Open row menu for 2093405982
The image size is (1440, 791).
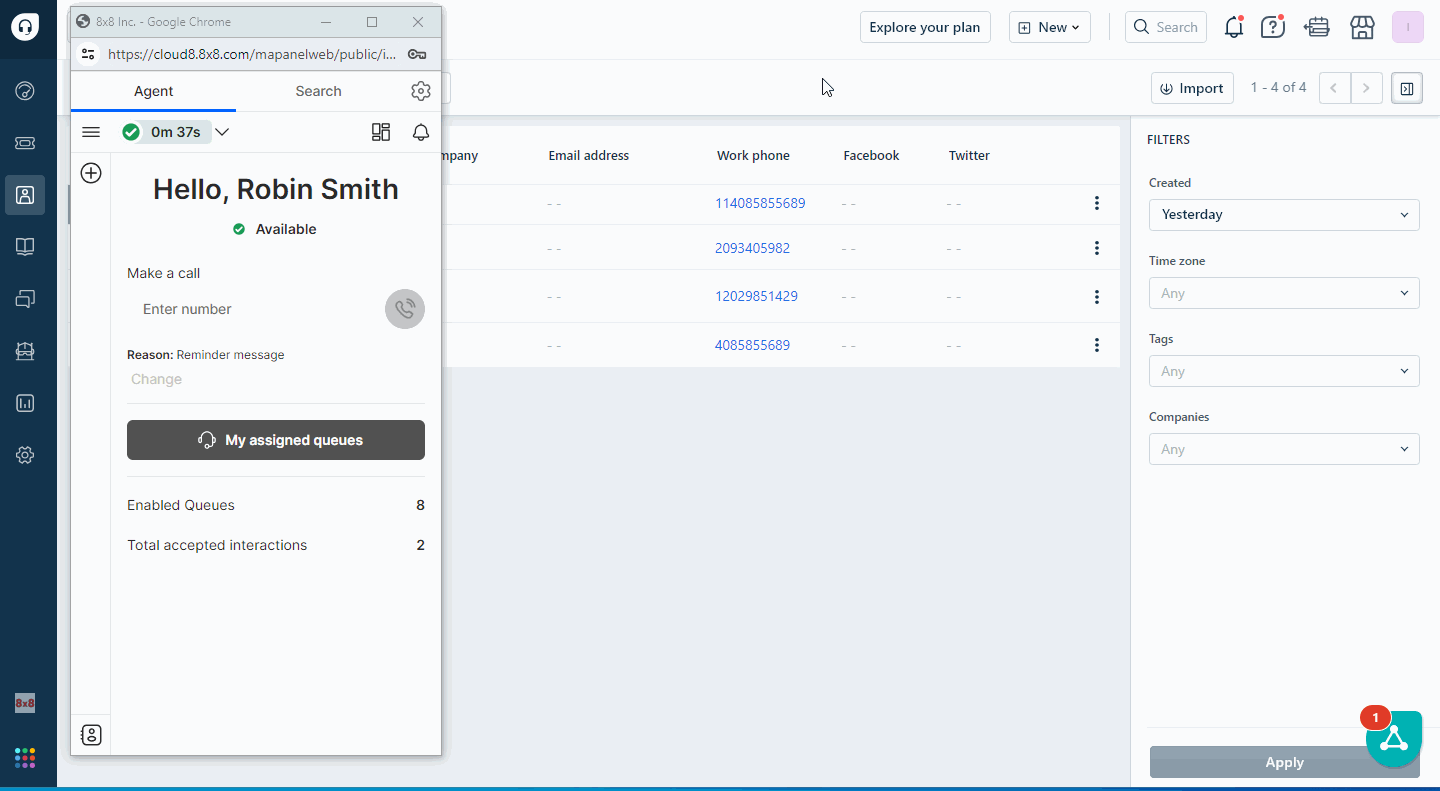click(1097, 248)
